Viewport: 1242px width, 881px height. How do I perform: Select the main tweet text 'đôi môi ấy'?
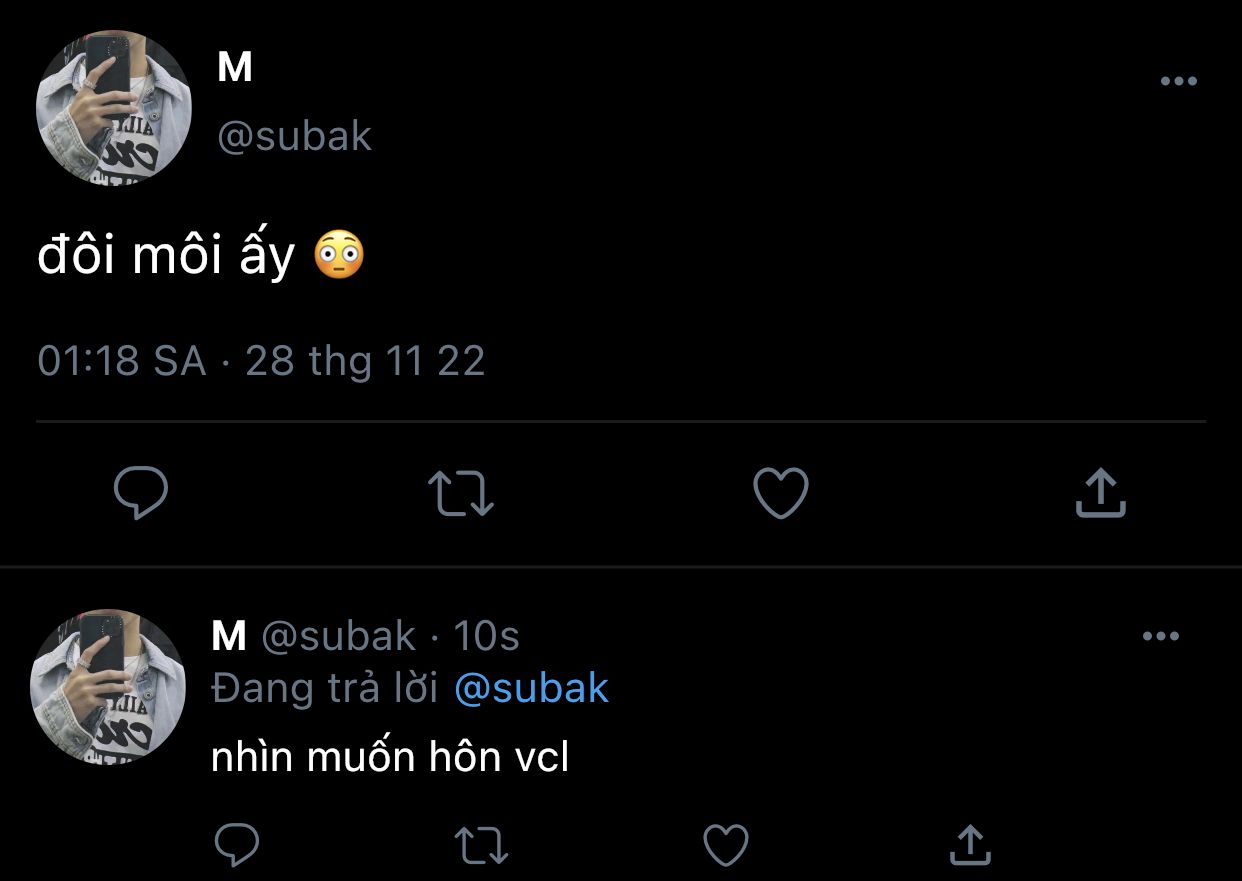click(x=166, y=256)
